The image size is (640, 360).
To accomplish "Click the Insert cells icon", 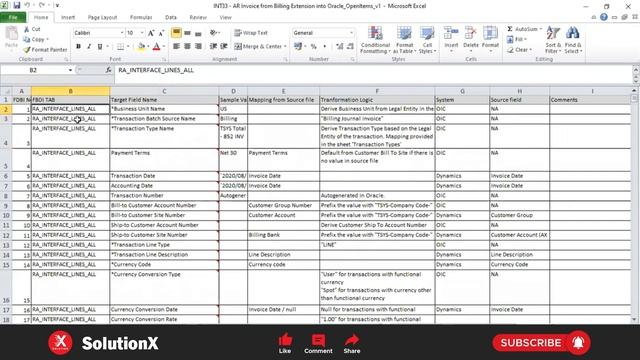I will pyautogui.click(x=451, y=33).
